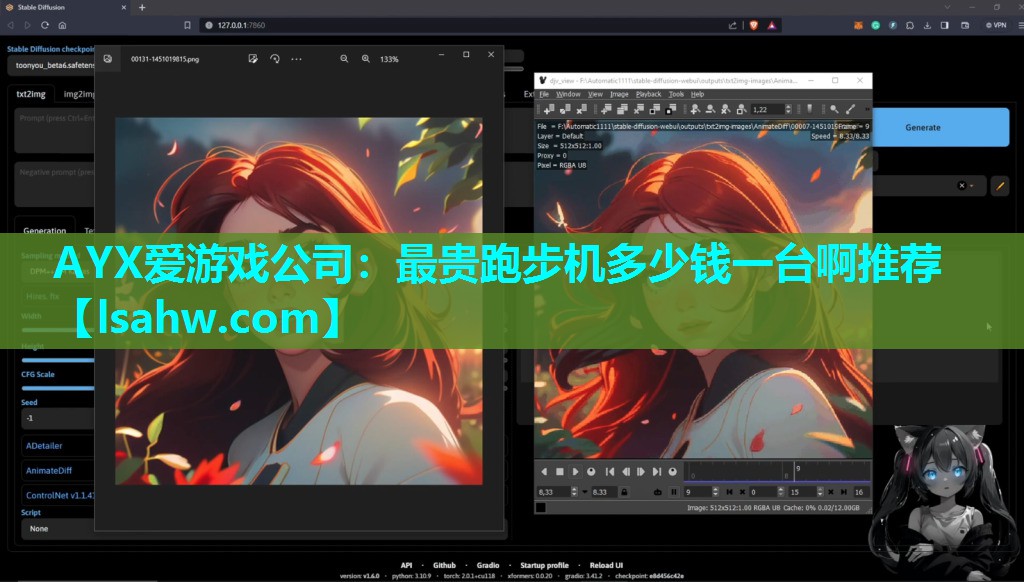Screen dimensions: 1024x582
Task: Click the in-point field showing 0
Action: tap(765, 492)
